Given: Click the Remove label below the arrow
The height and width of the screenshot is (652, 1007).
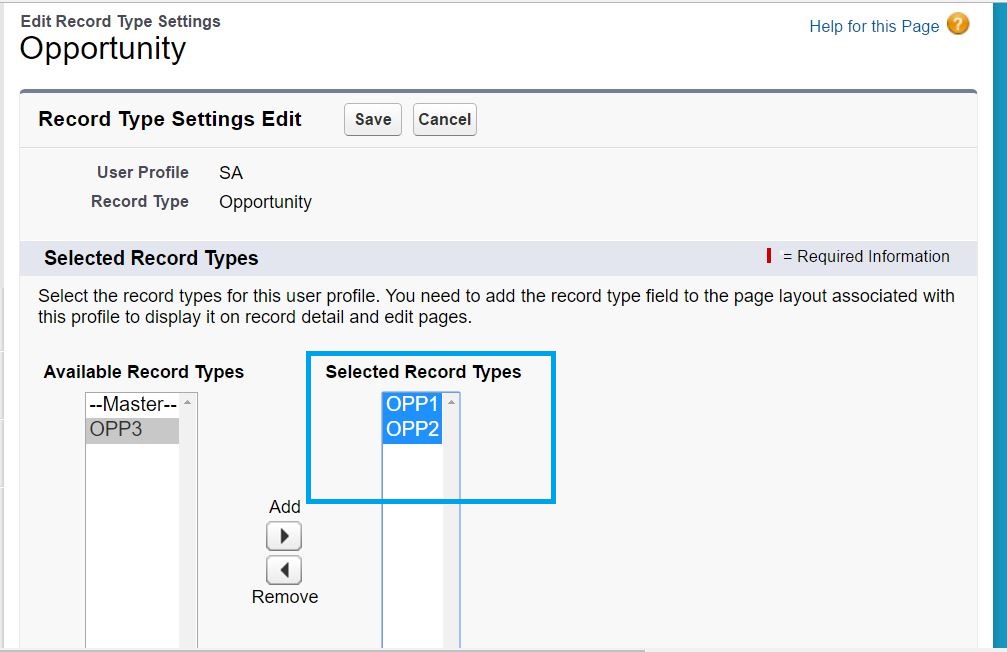Looking at the screenshot, I should [x=284, y=597].
